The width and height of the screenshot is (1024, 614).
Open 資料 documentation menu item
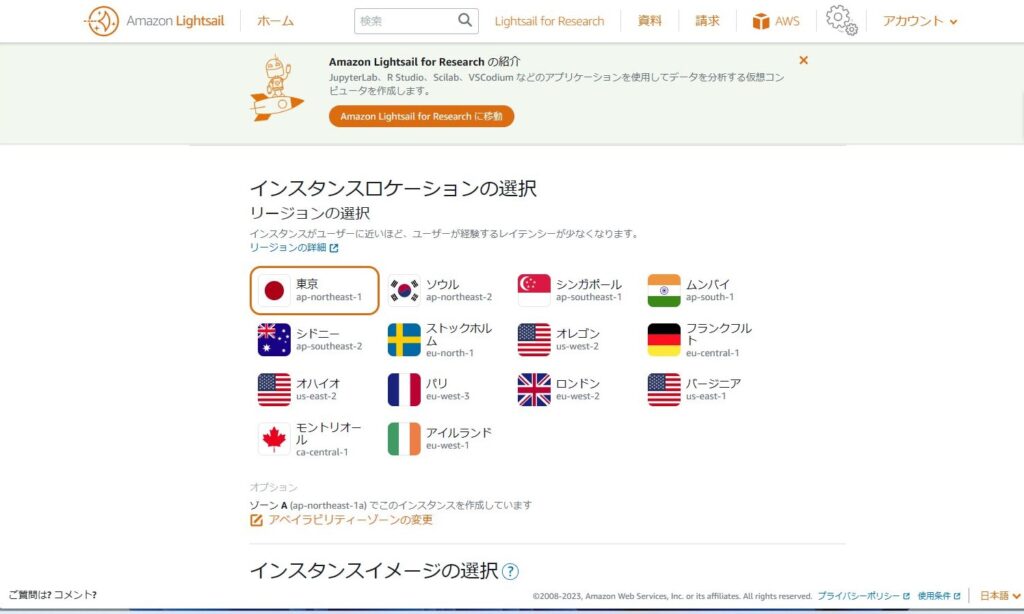[x=650, y=21]
